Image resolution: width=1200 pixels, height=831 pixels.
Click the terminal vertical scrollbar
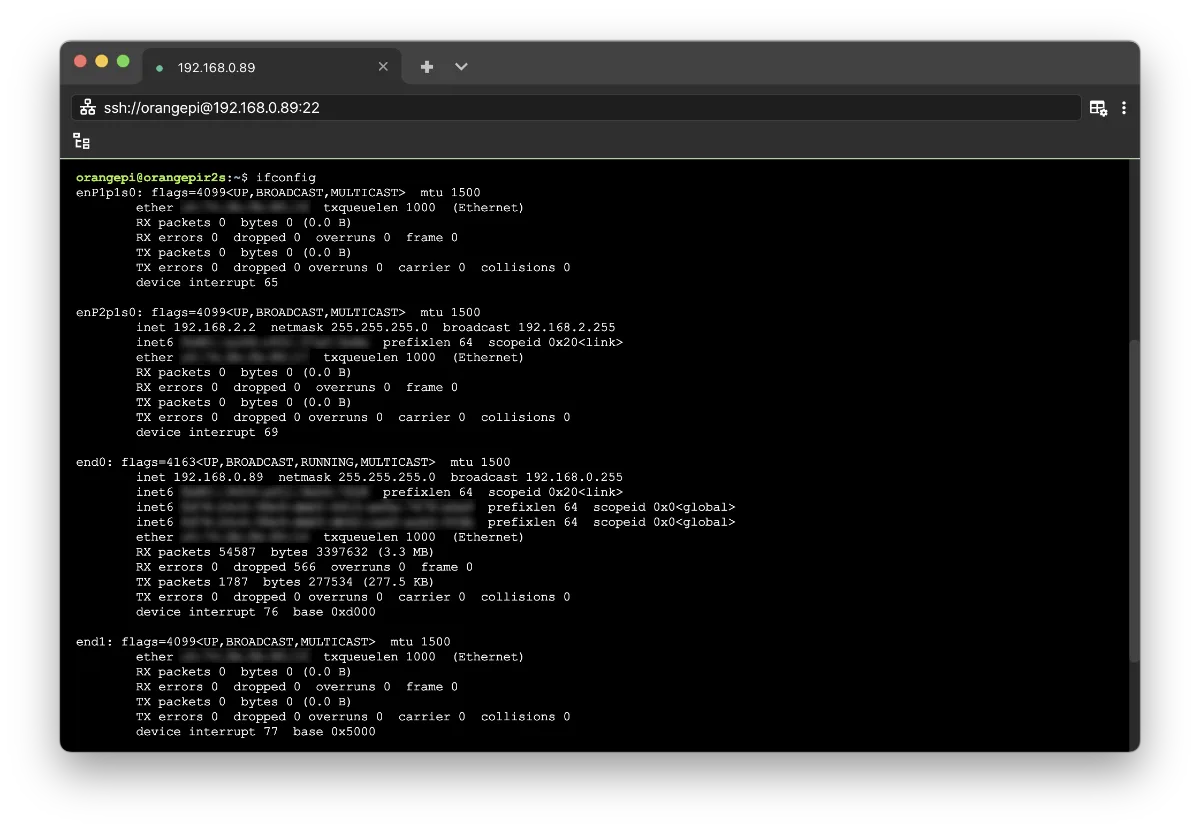tap(1133, 500)
